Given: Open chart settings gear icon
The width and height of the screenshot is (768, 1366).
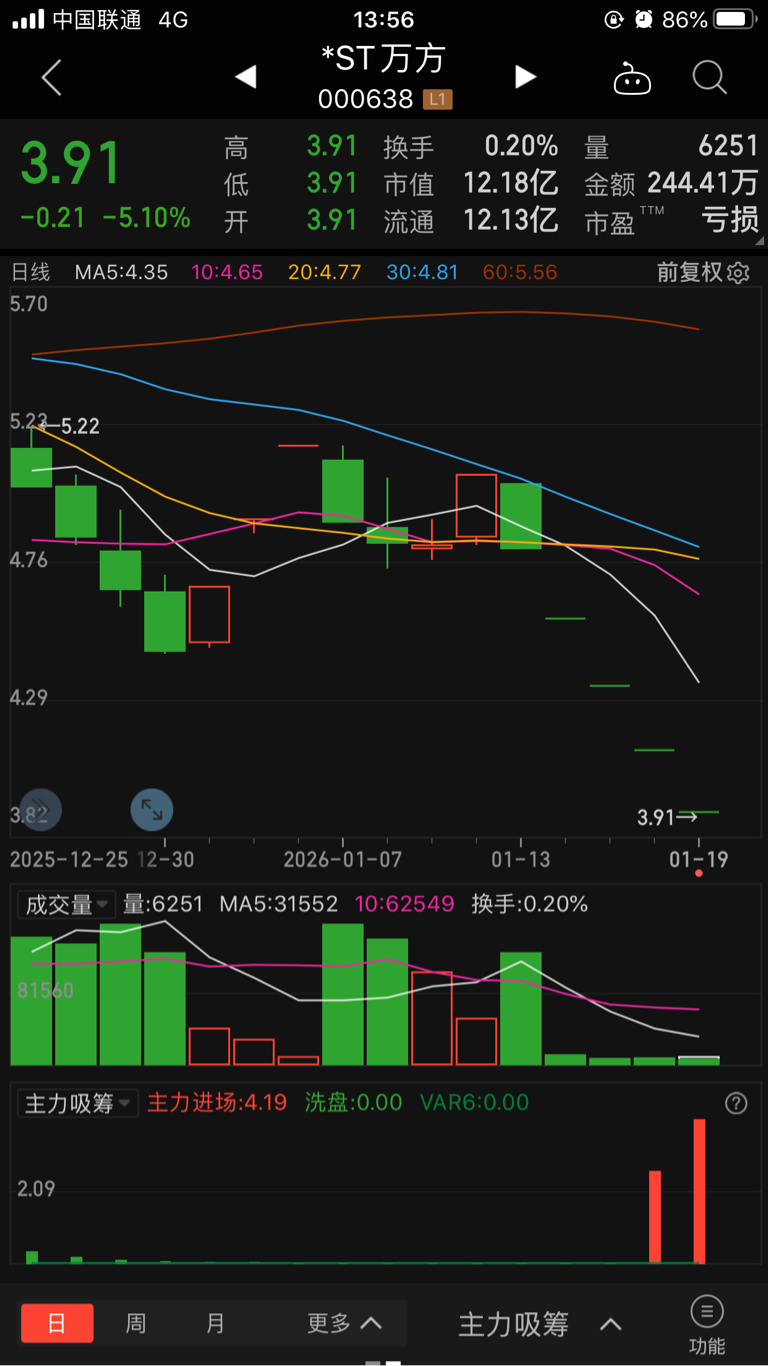Looking at the screenshot, I should click(x=739, y=272).
